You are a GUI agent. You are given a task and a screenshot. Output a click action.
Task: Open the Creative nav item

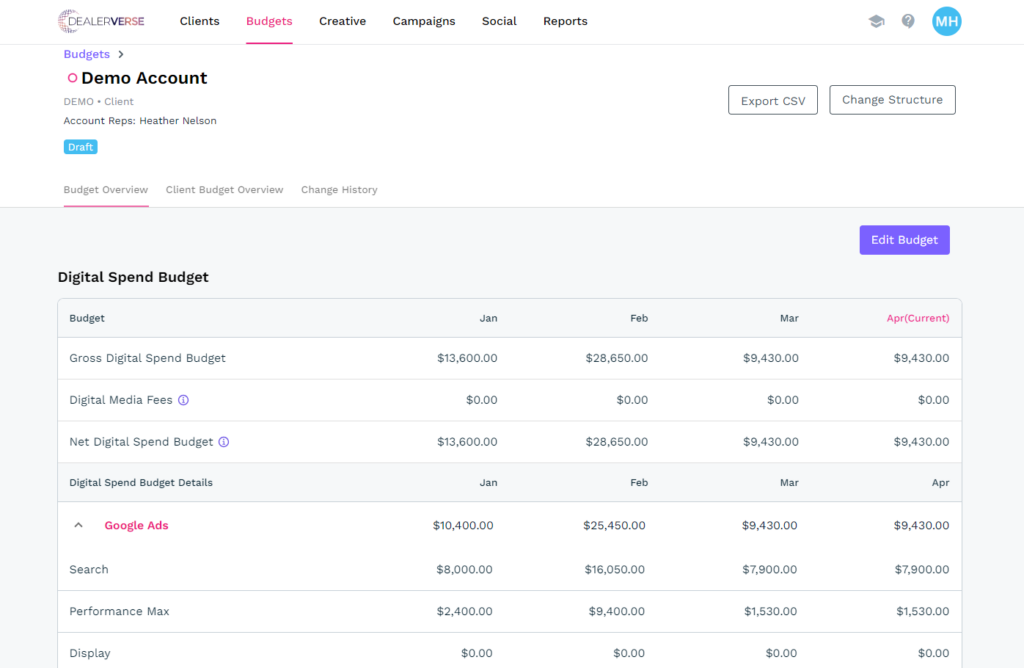pyautogui.click(x=342, y=21)
